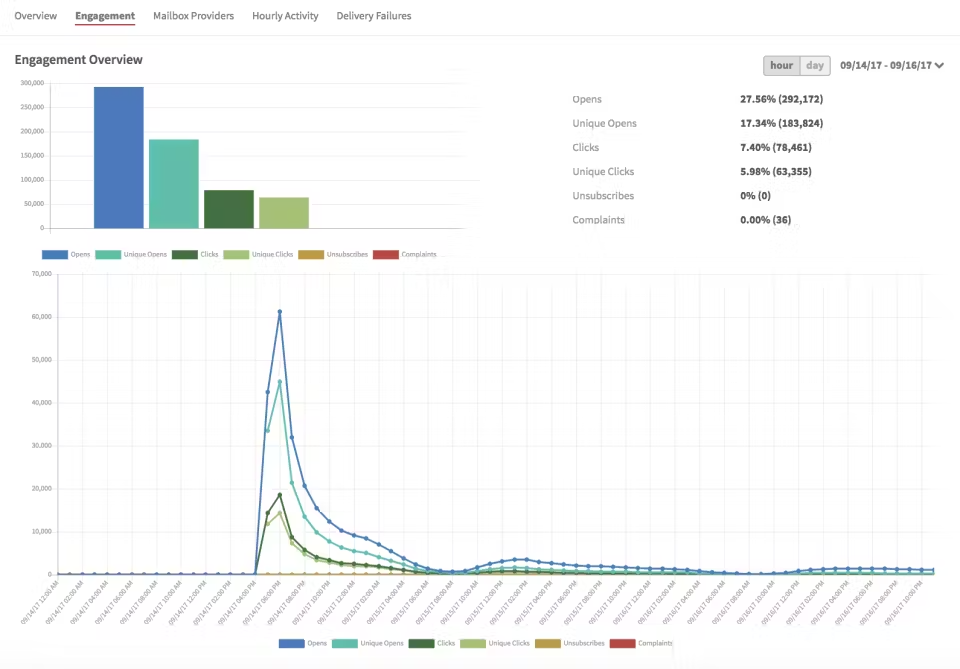Open the Delivery Failures tab
960x669 pixels.
(373, 15)
